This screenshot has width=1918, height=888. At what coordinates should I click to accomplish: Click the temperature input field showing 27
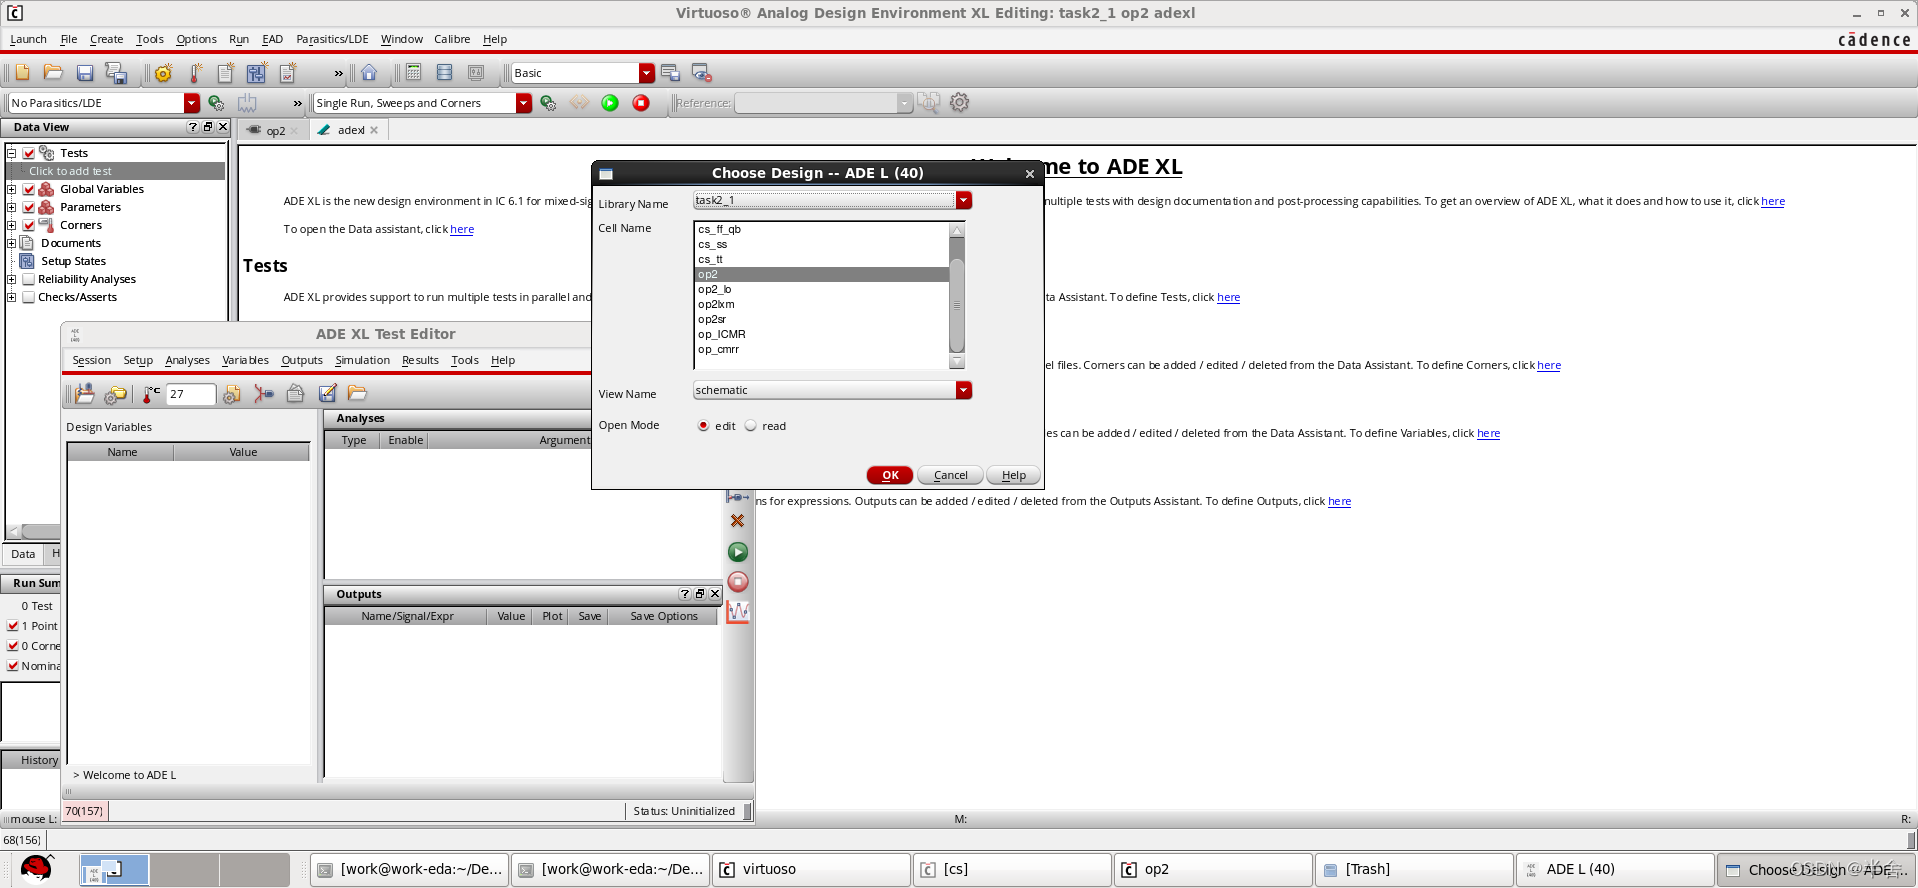pos(190,394)
